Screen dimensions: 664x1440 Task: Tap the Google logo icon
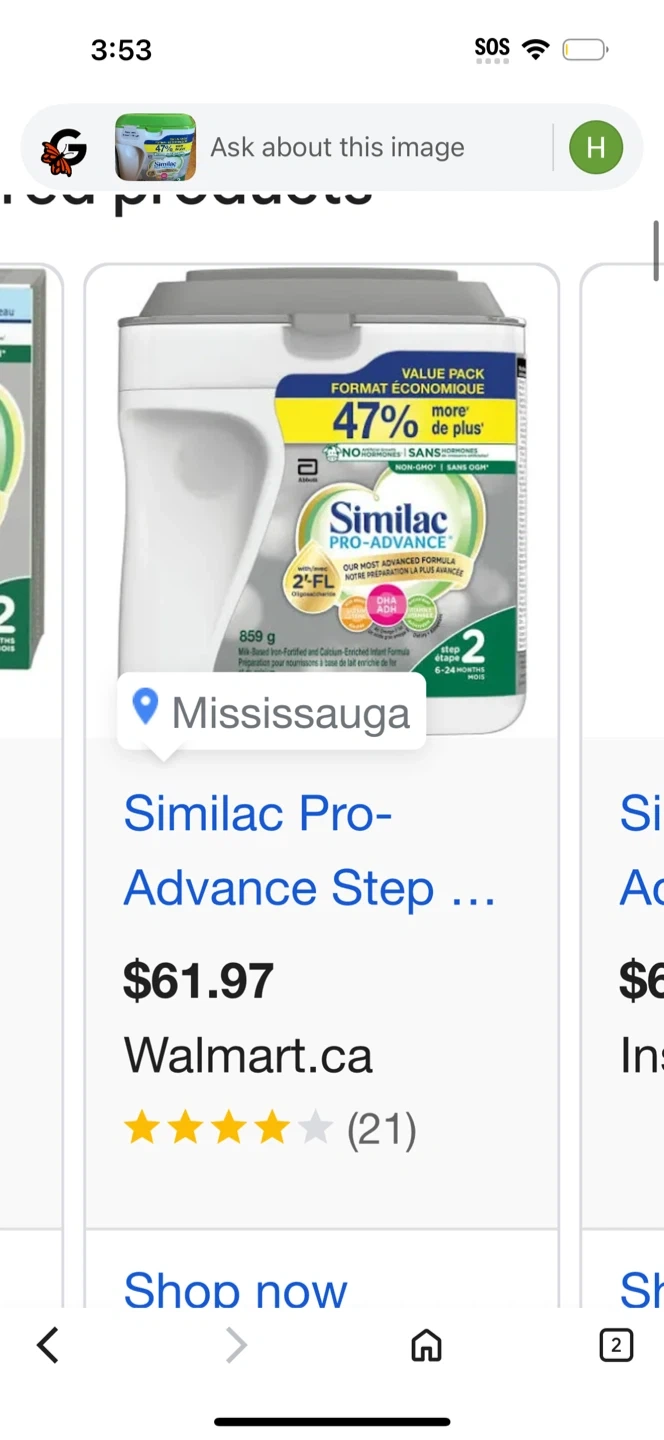point(64,149)
